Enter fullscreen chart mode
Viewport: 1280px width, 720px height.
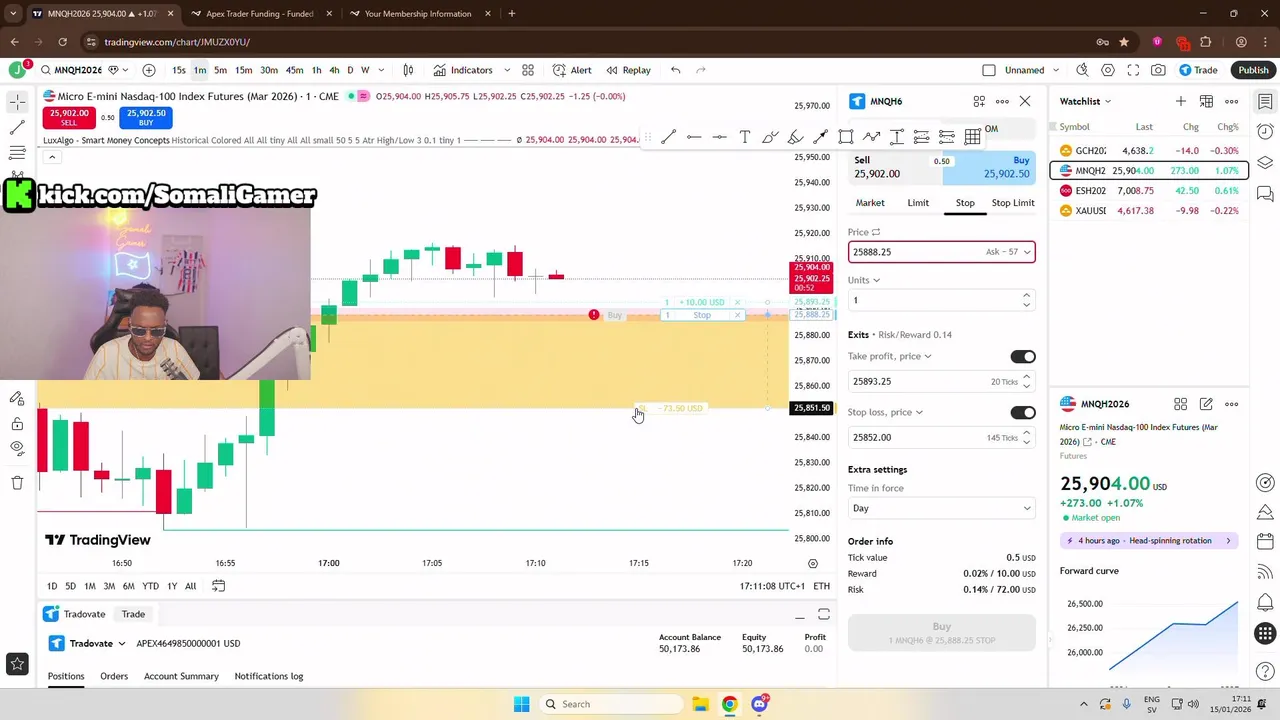1133,70
